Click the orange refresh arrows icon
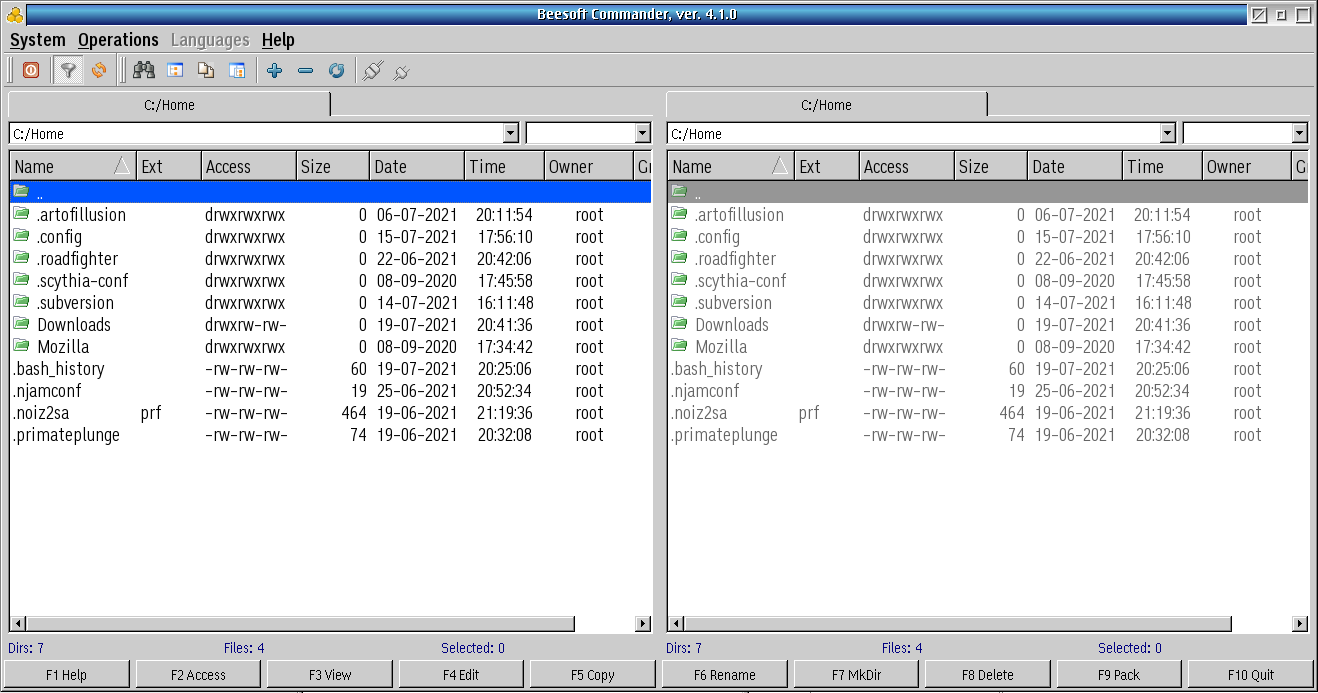1318x693 pixels. pos(98,70)
